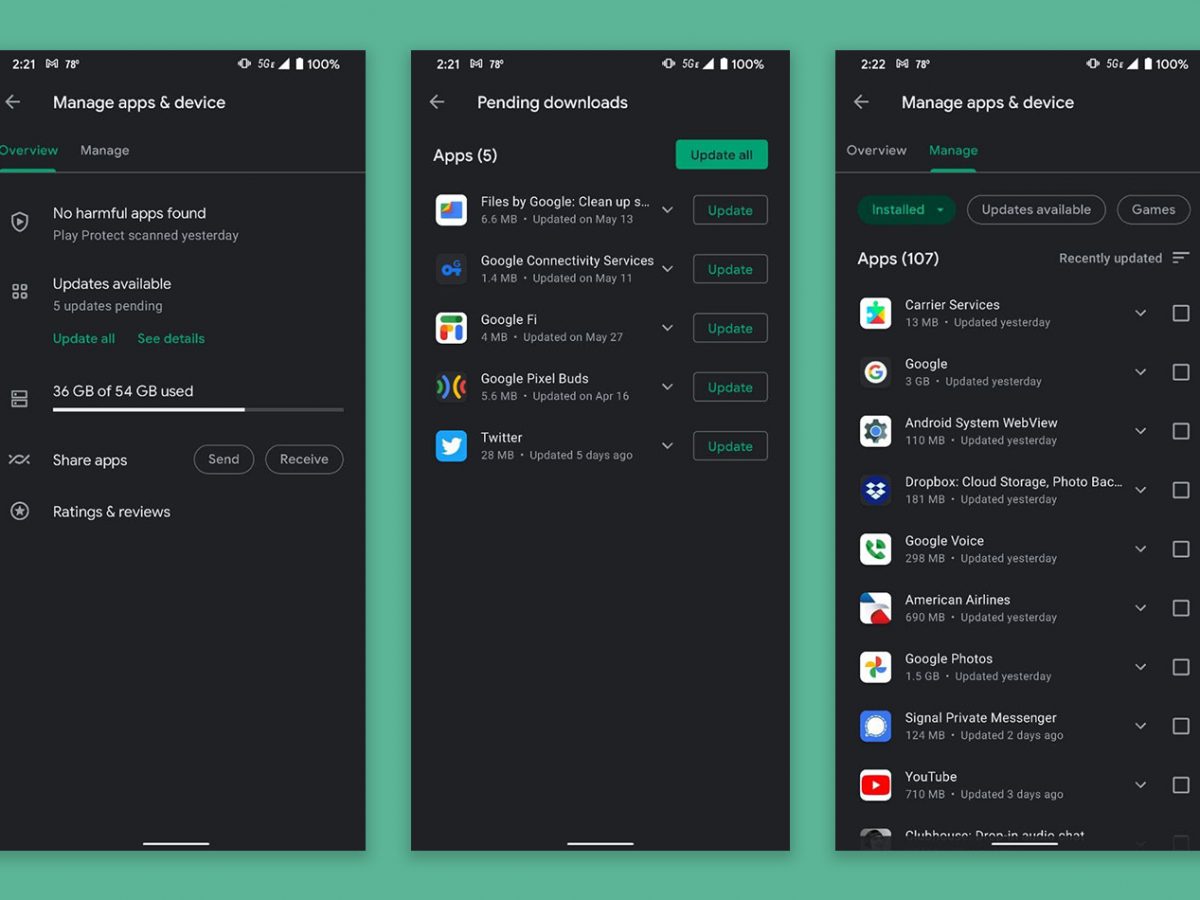Check the Carrier Services checkbox
This screenshot has width=1200, height=900.
click(x=1181, y=313)
